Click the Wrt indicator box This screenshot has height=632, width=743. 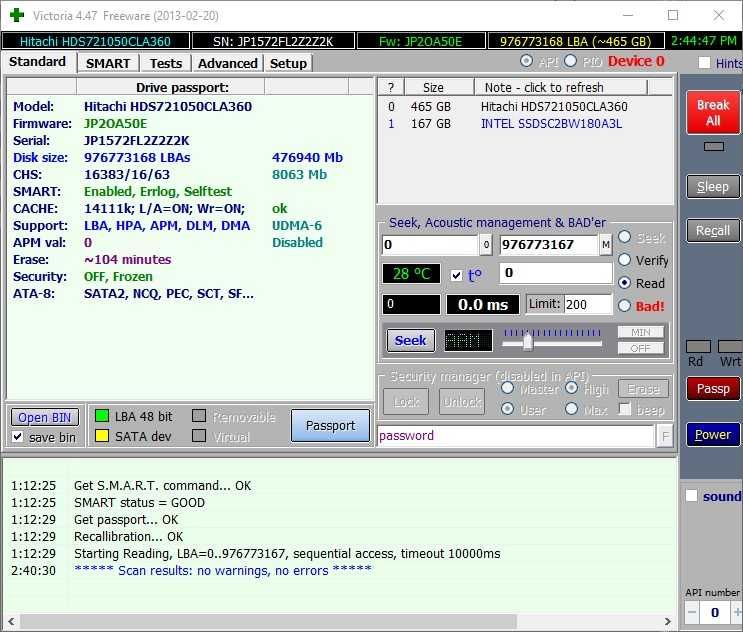coord(730,346)
